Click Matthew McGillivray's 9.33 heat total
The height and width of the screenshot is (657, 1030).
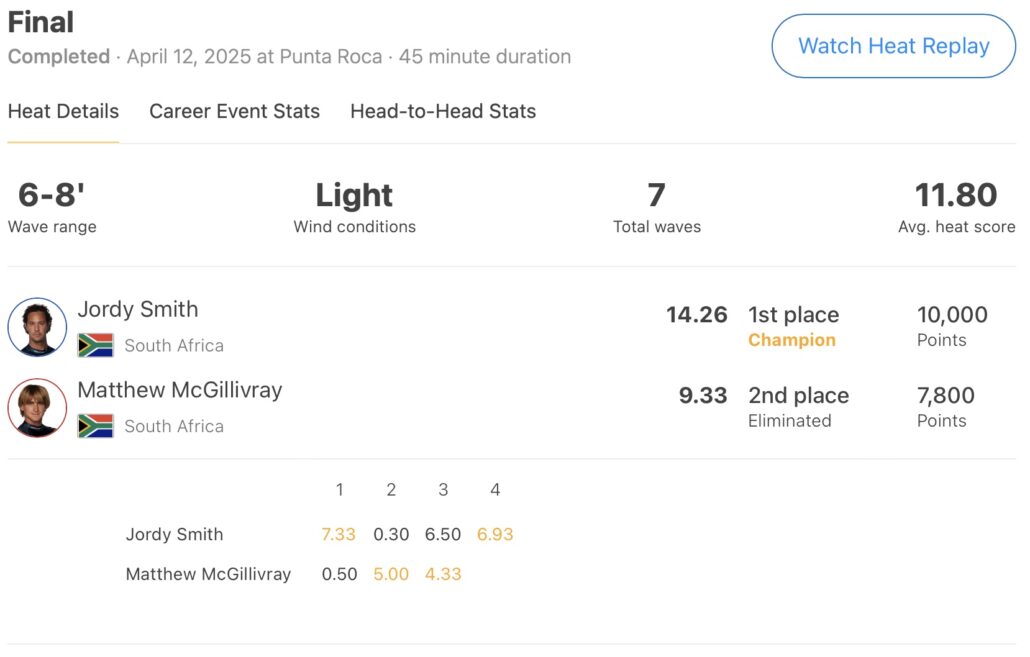[x=702, y=395]
